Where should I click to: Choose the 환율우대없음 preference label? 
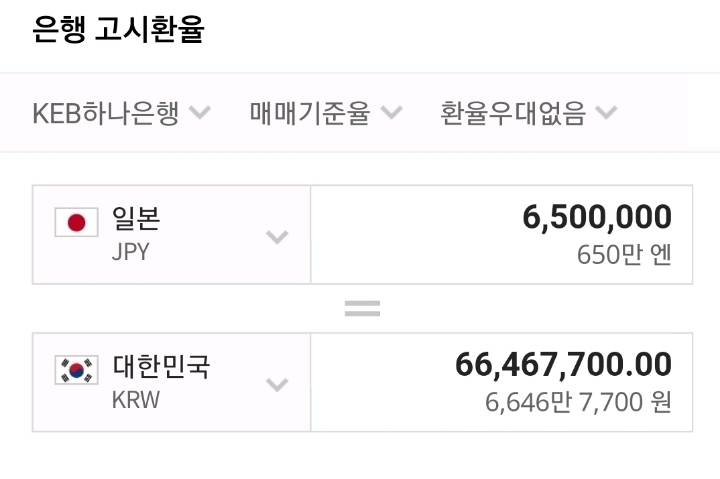tap(513, 113)
